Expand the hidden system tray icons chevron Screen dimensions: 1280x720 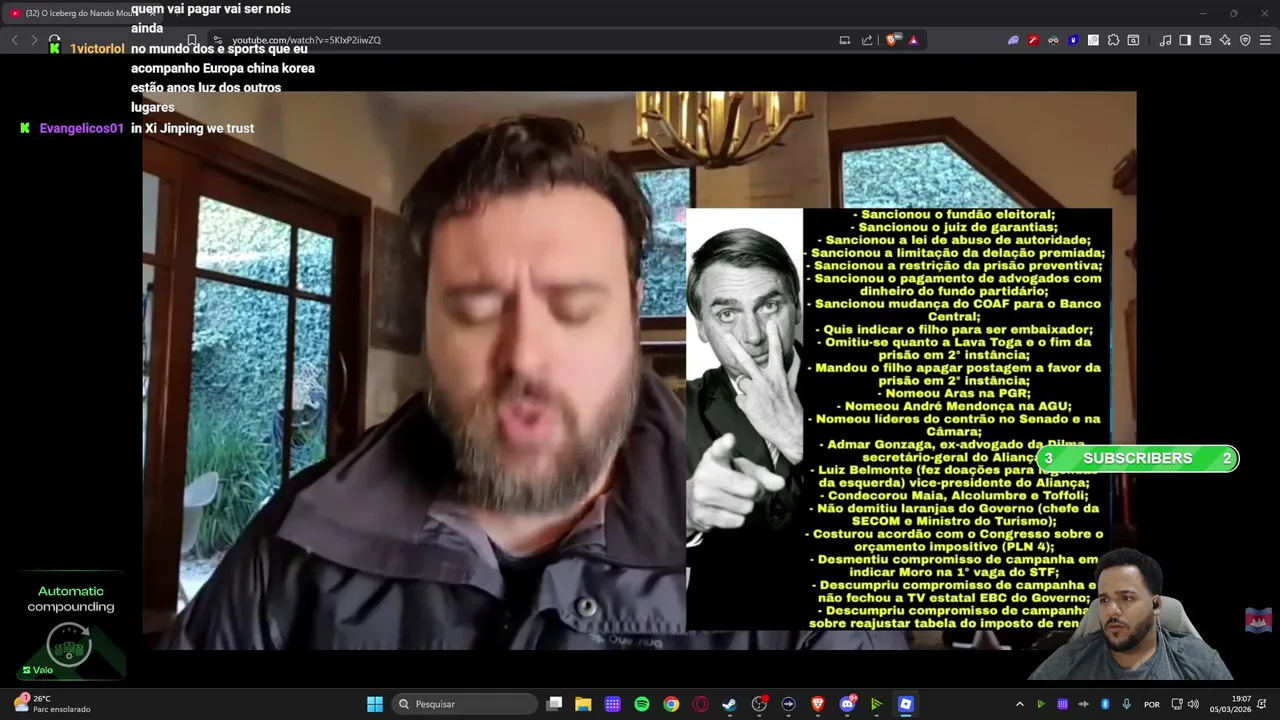coord(1019,704)
